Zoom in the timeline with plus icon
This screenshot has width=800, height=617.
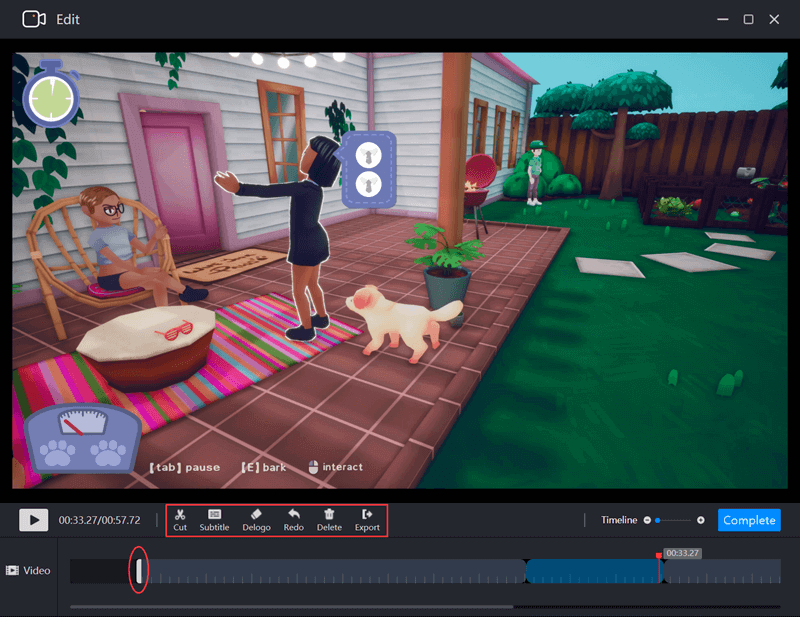701,520
